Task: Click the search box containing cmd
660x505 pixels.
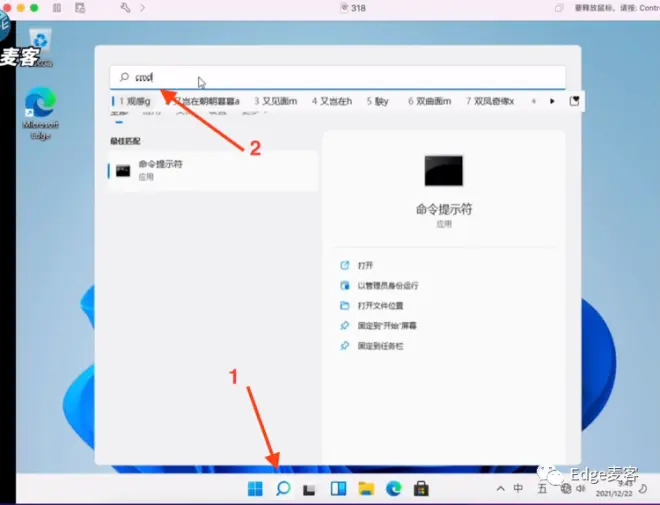Action: click(x=337, y=77)
